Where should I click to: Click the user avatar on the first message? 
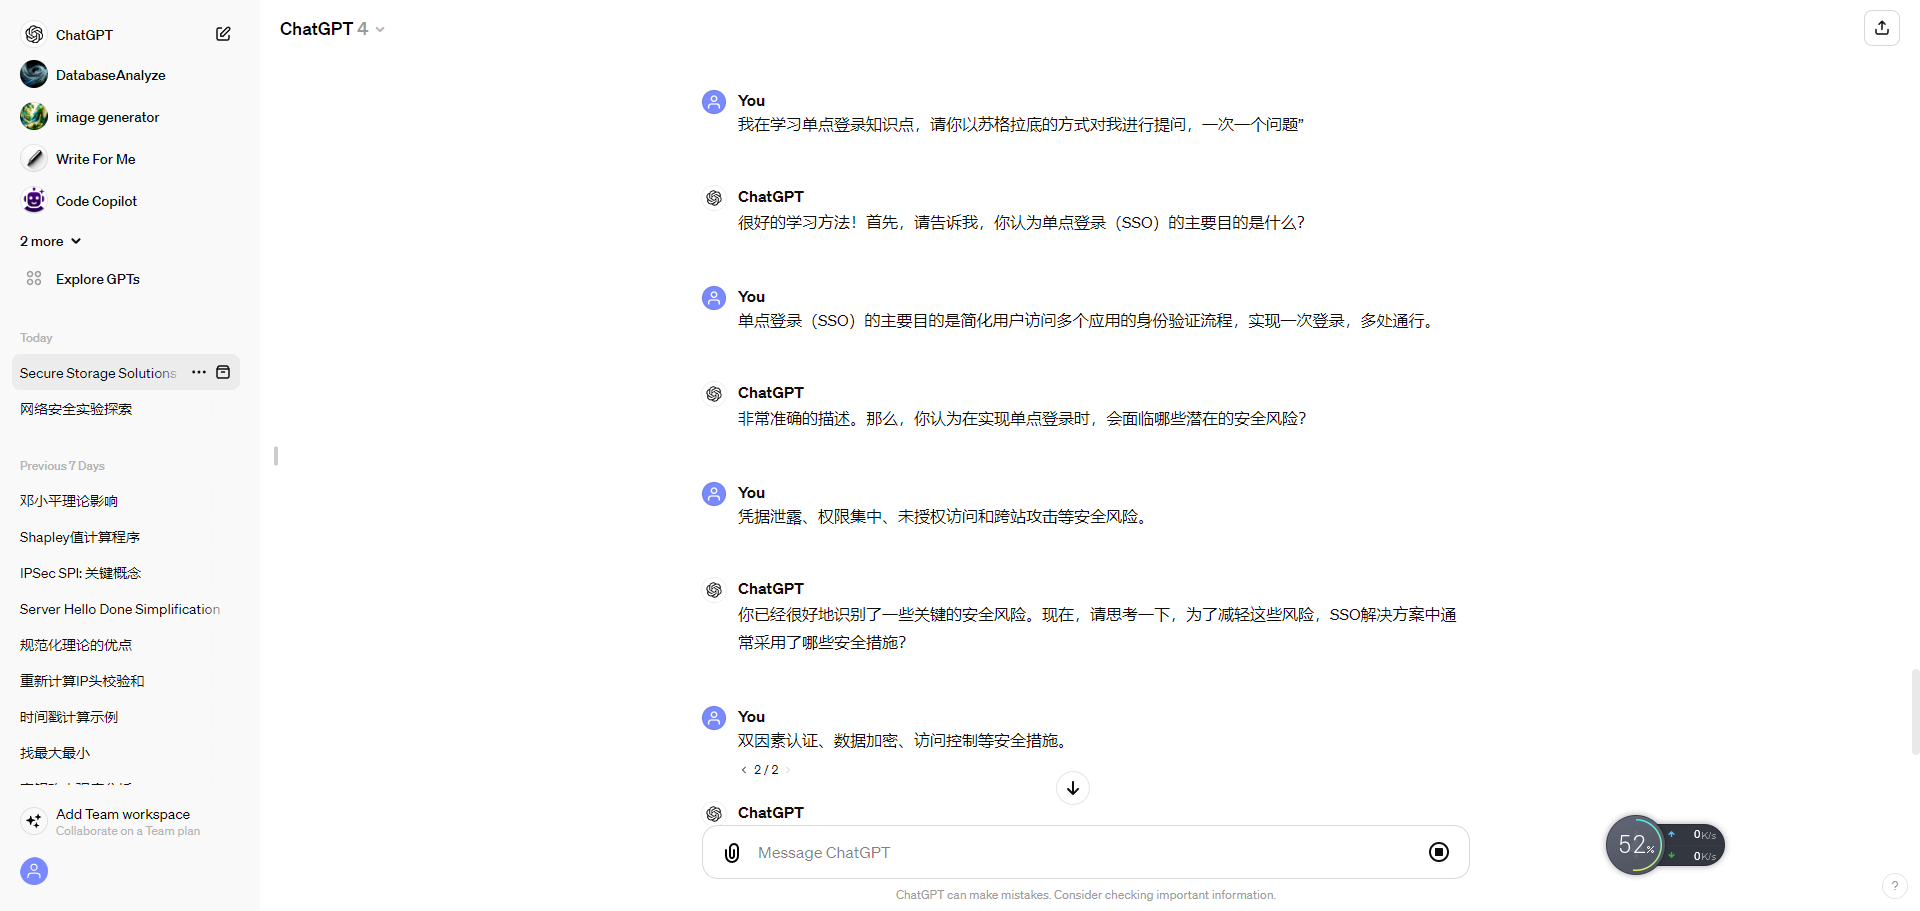[x=714, y=102]
